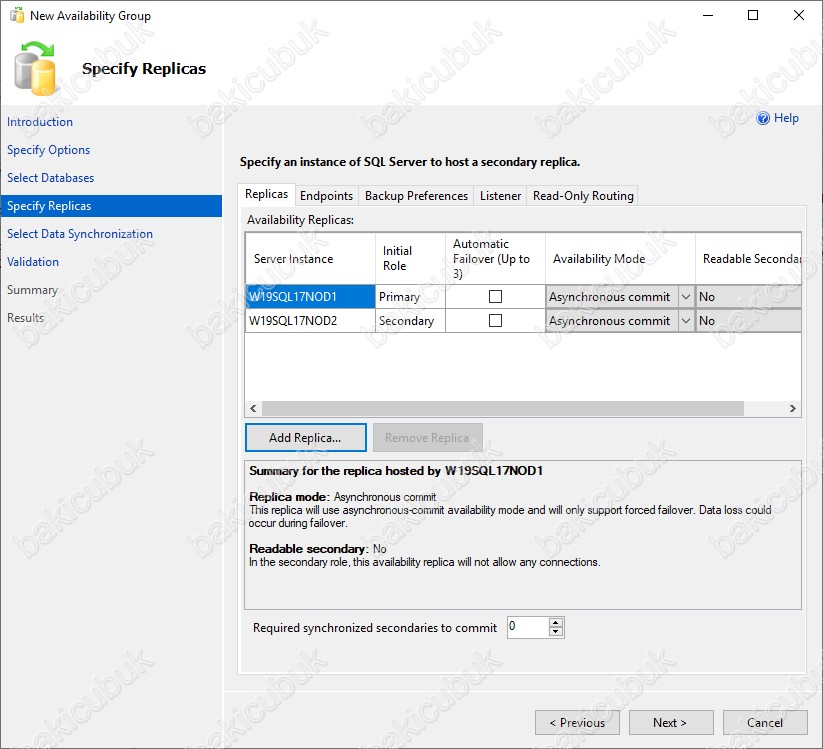This screenshot has width=823, height=749.
Task: Click the New Availability Group title bar icon
Action: click(x=17, y=16)
